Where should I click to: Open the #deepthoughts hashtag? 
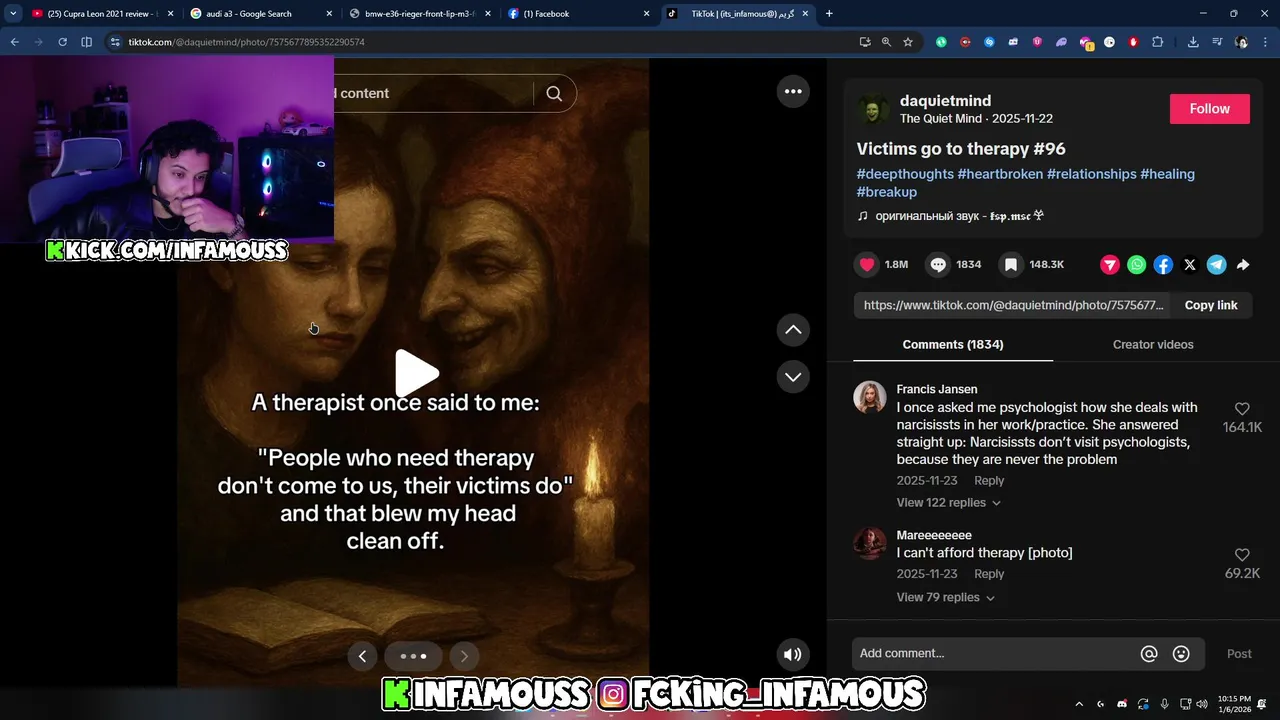click(905, 174)
